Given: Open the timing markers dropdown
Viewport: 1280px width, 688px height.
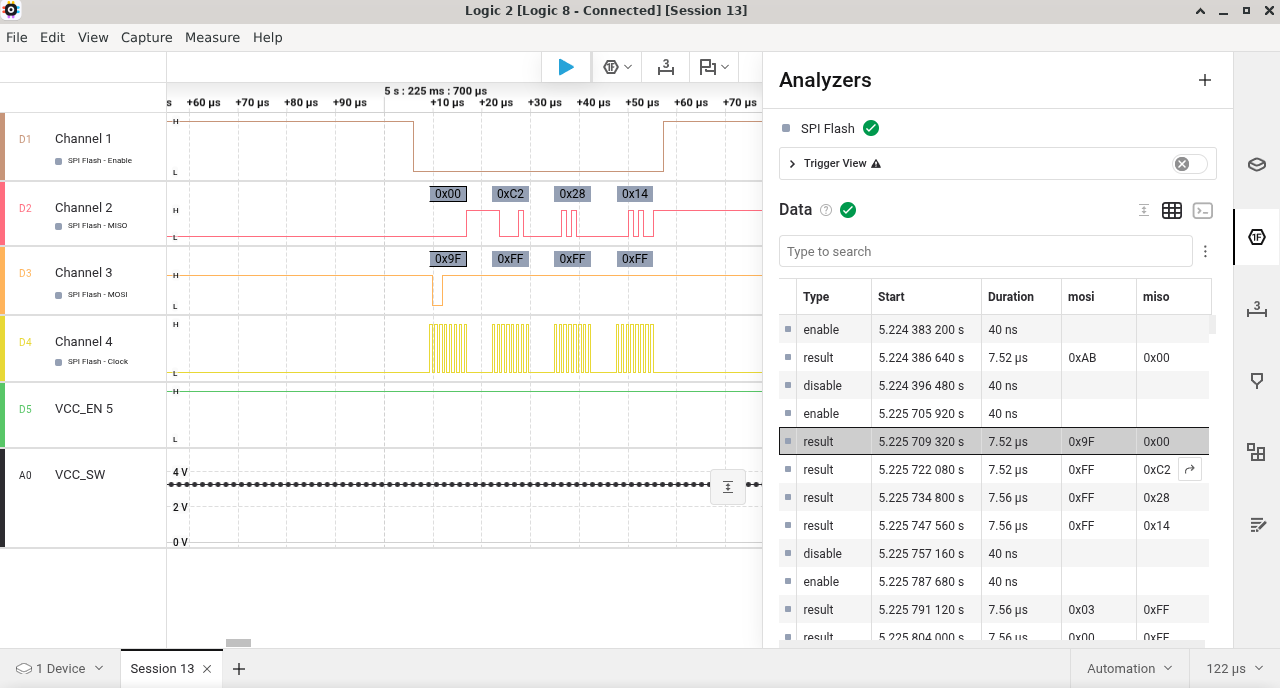Looking at the screenshot, I should [714, 67].
